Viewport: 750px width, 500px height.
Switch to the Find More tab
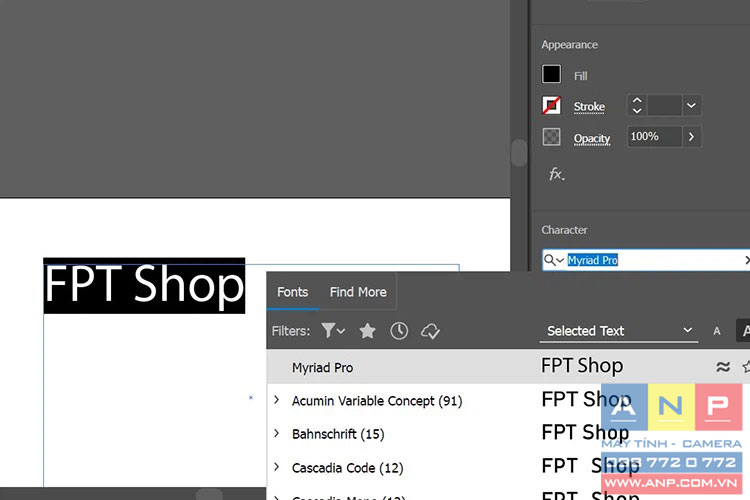[x=358, y=292]
